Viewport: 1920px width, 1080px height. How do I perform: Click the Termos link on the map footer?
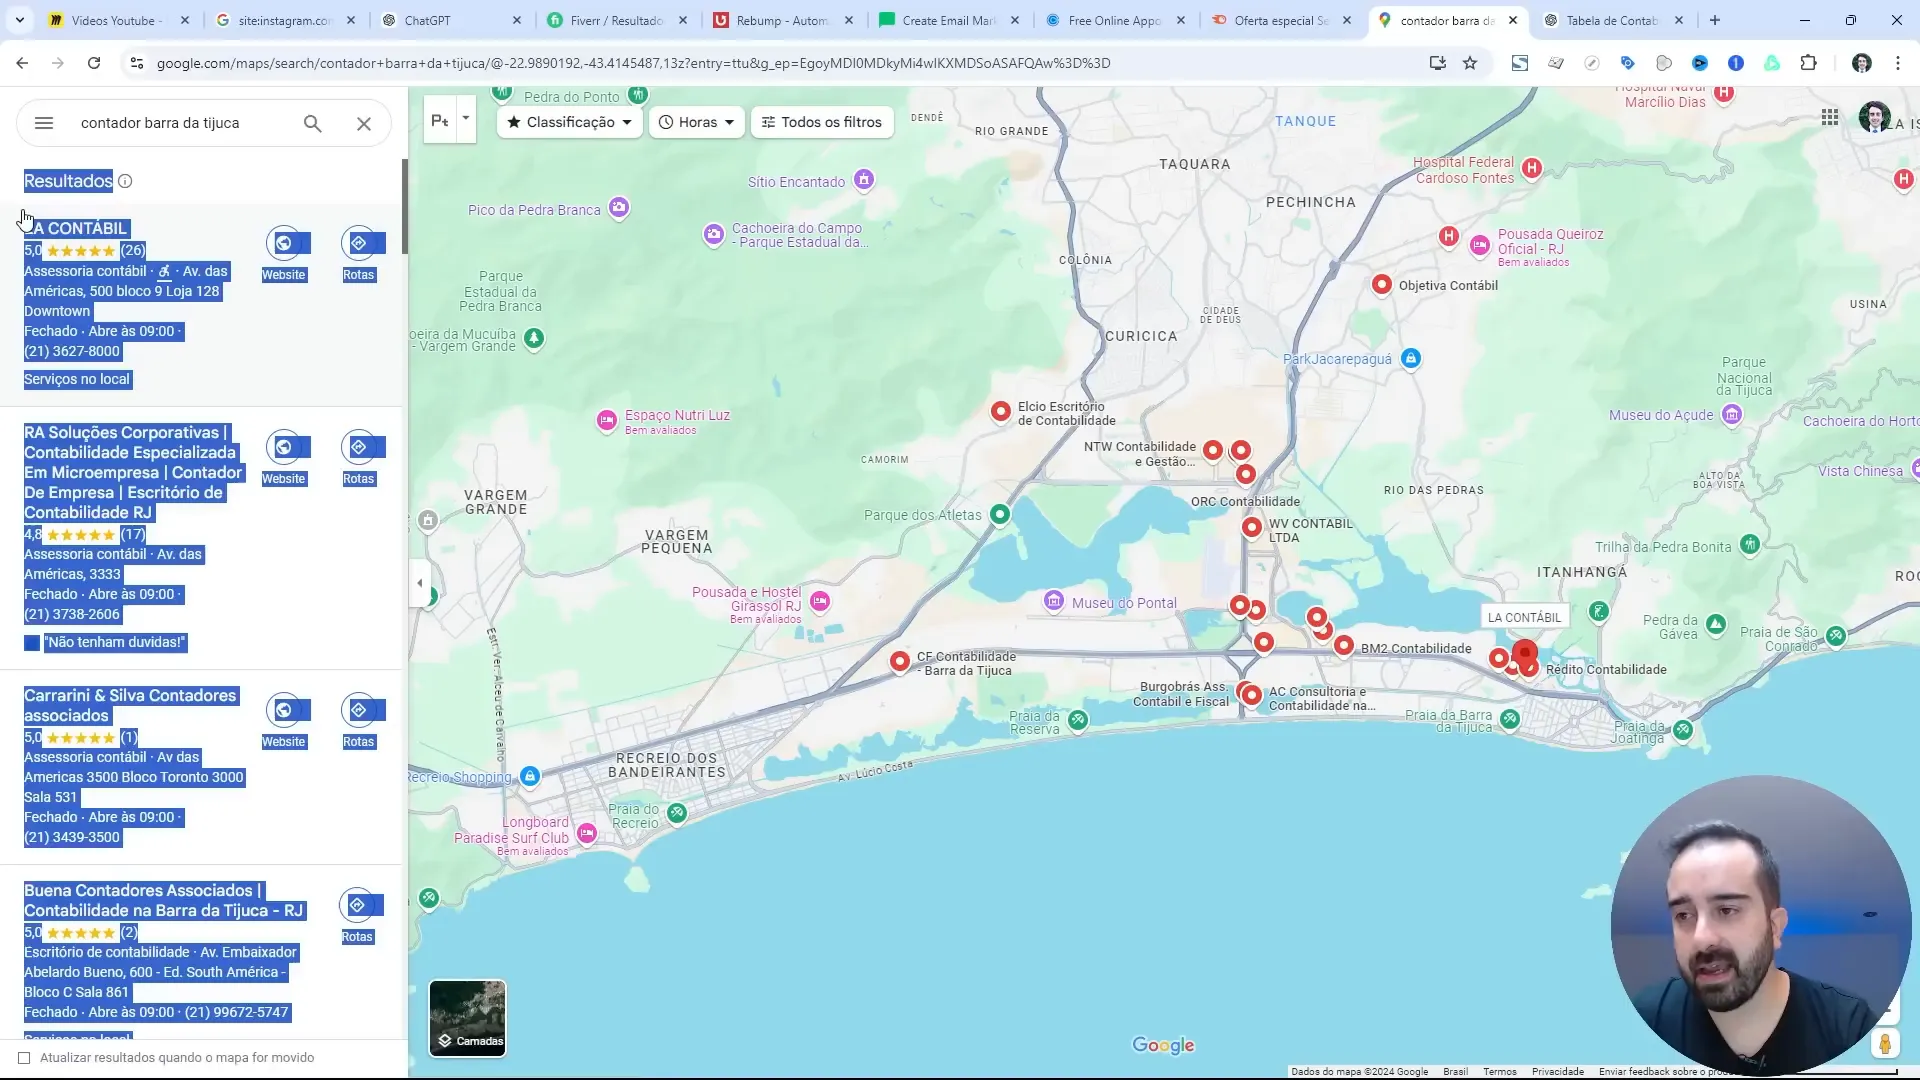pos(1500,1072)
